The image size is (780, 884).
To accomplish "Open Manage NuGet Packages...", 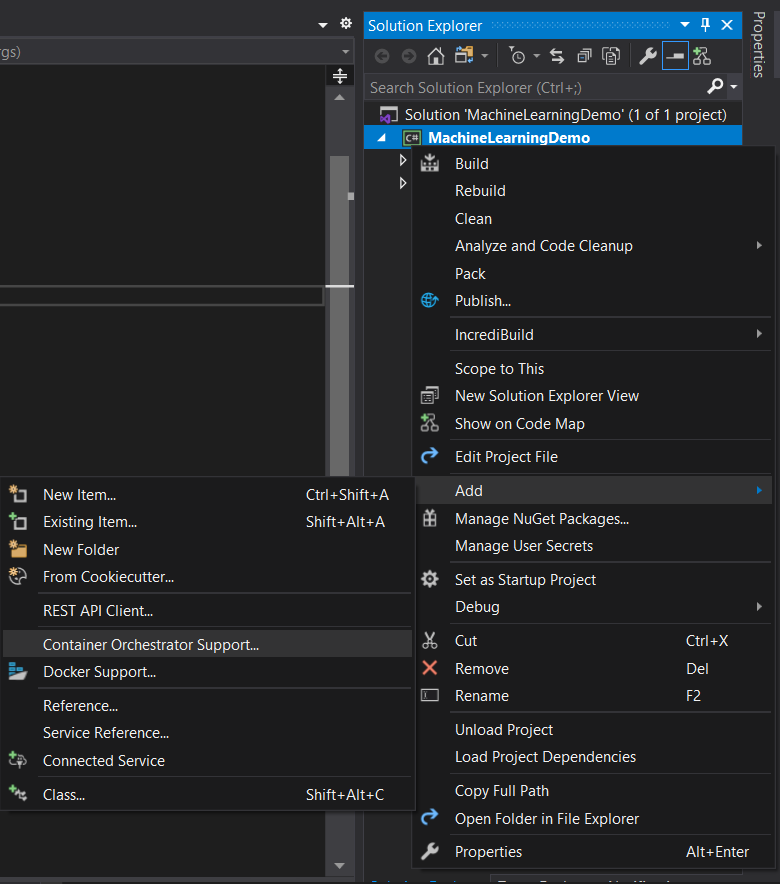I will click(x=593, y=519).
